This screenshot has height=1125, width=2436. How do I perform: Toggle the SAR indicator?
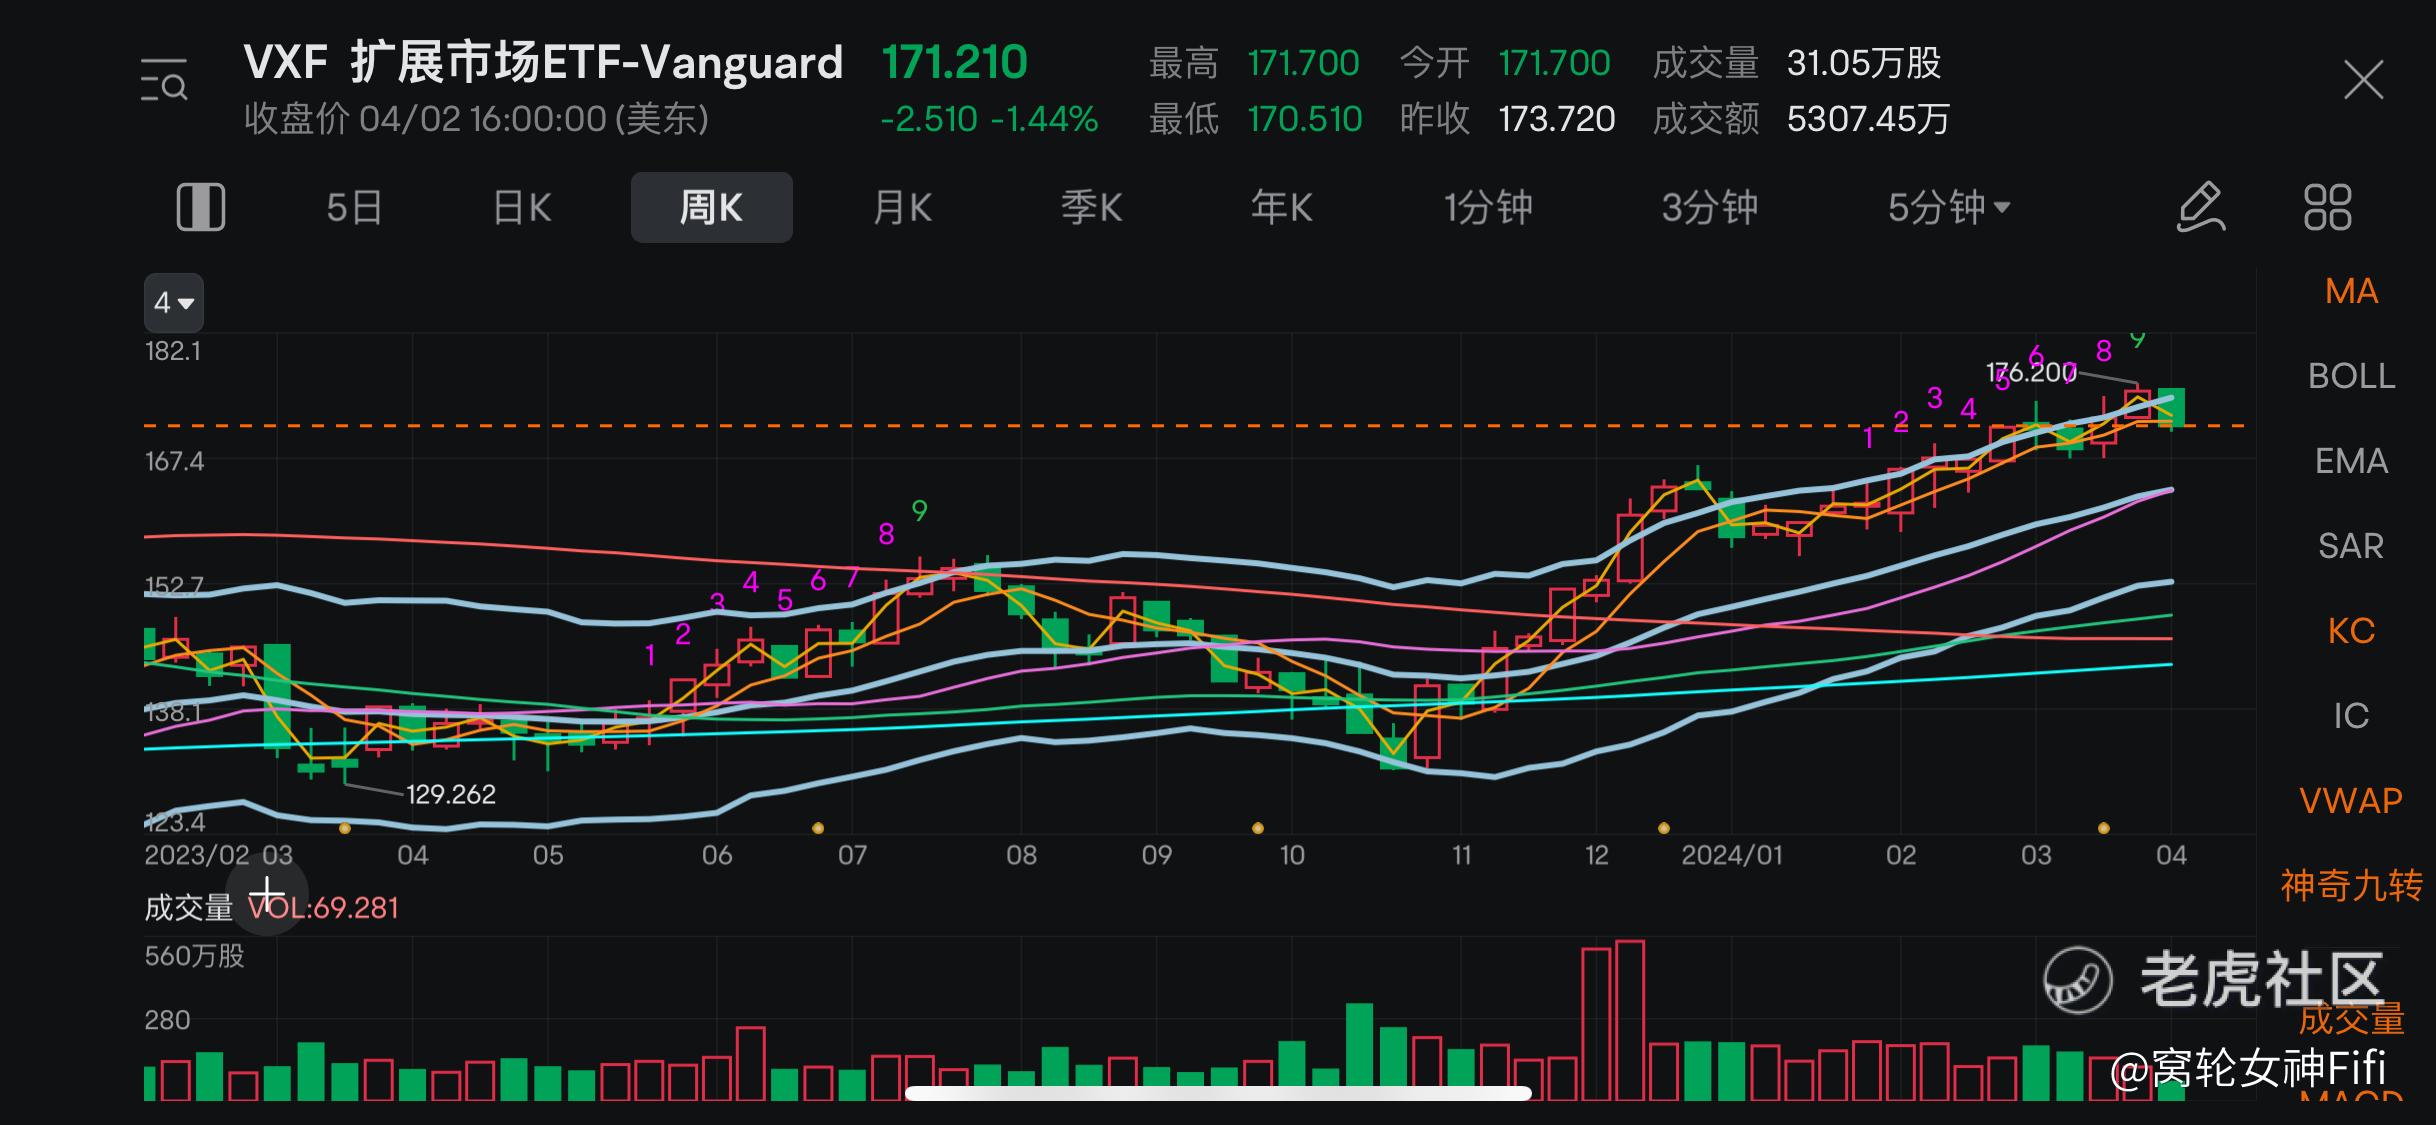2351,546
